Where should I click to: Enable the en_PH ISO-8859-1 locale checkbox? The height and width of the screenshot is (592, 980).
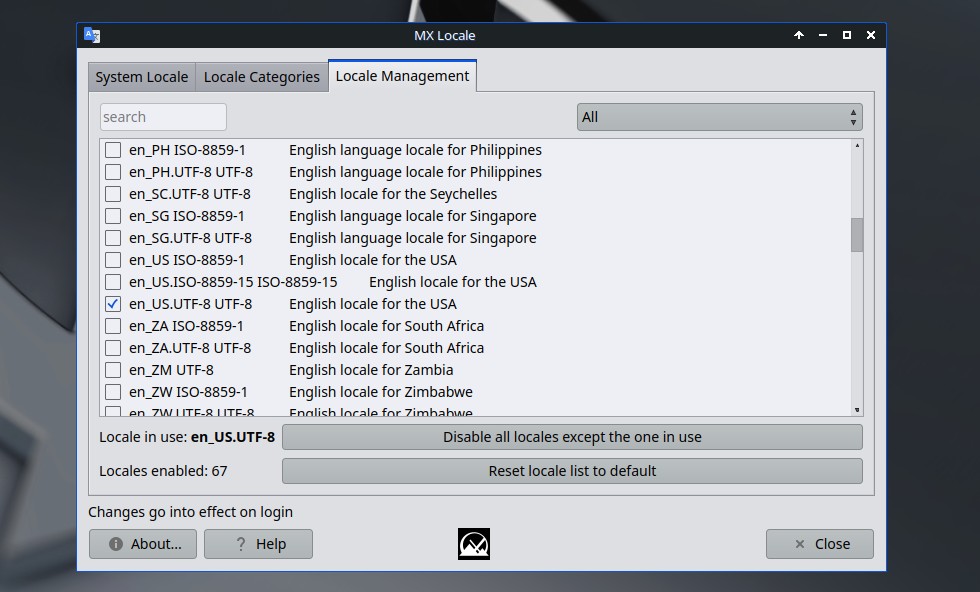(112, 150)
